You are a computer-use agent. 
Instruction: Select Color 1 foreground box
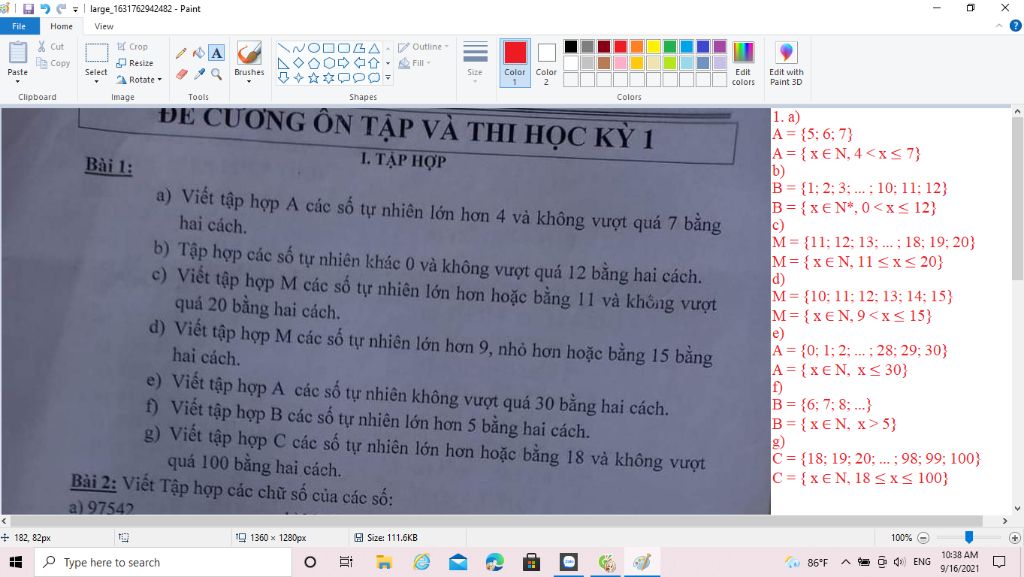(x=515, y=63)
